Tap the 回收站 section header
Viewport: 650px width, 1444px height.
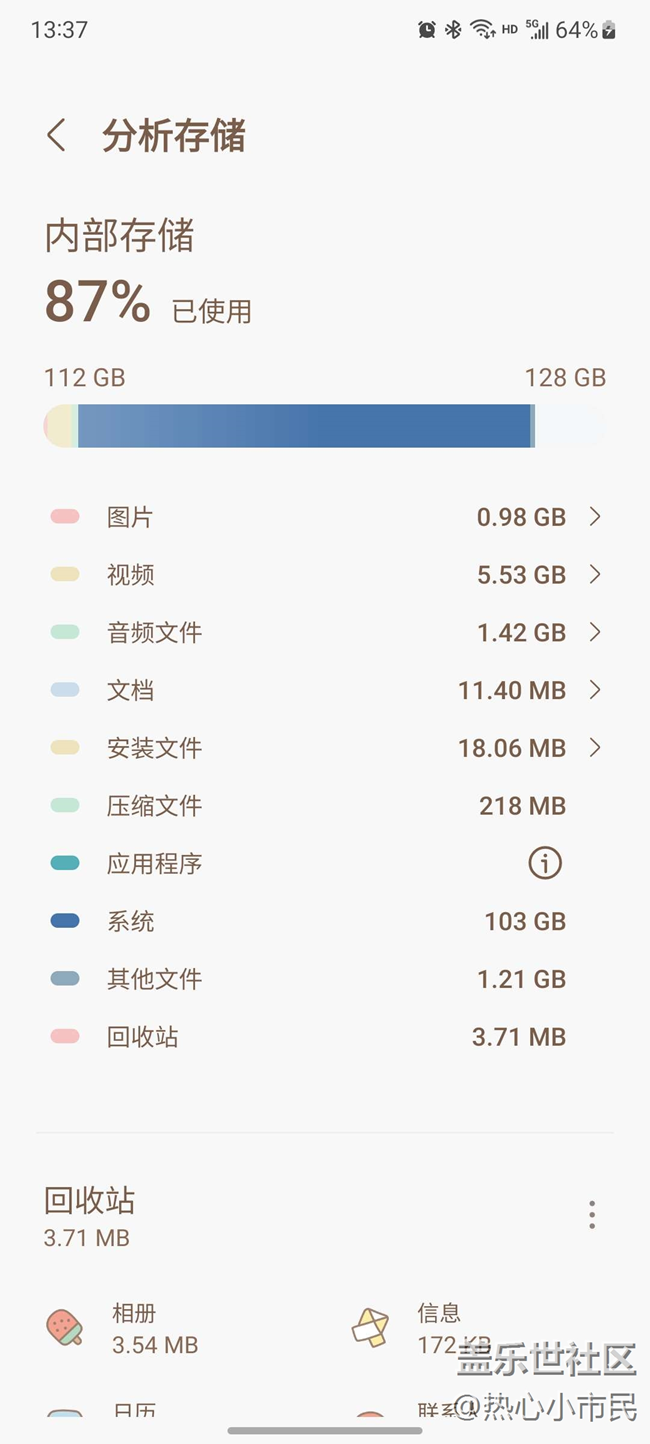coord(90,1201)
